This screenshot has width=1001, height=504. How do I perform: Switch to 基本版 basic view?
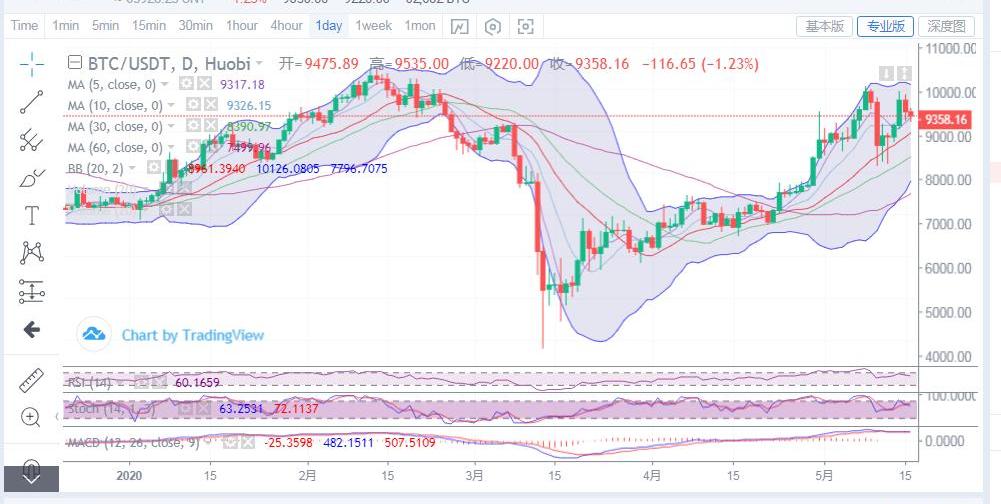[x=824, y=26]
